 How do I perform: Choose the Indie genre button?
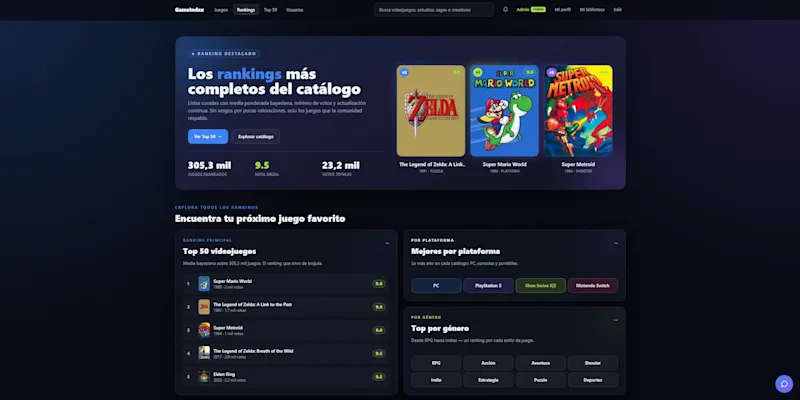click(436, 380)
